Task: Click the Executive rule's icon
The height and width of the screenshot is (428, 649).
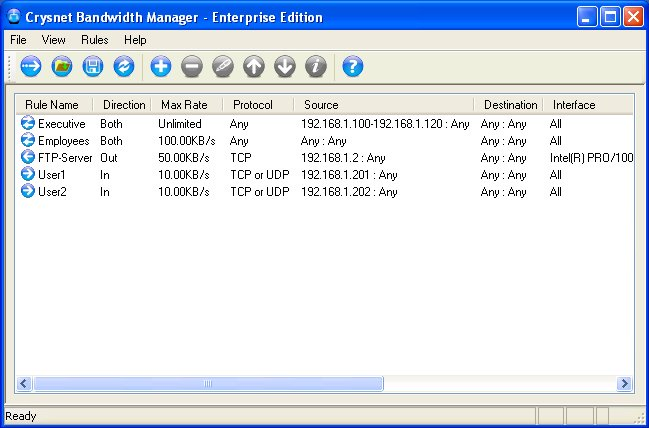Action: click(x=28, y=123)
